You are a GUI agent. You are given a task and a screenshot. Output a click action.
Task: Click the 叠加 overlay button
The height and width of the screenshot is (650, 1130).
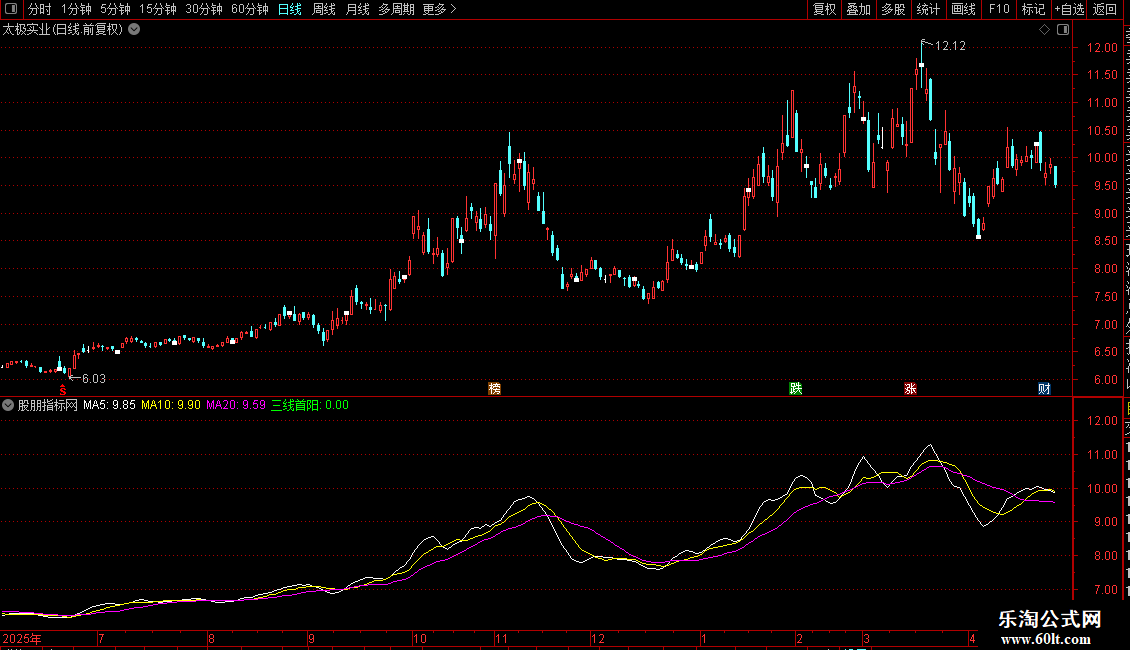[x=858, y=9]
